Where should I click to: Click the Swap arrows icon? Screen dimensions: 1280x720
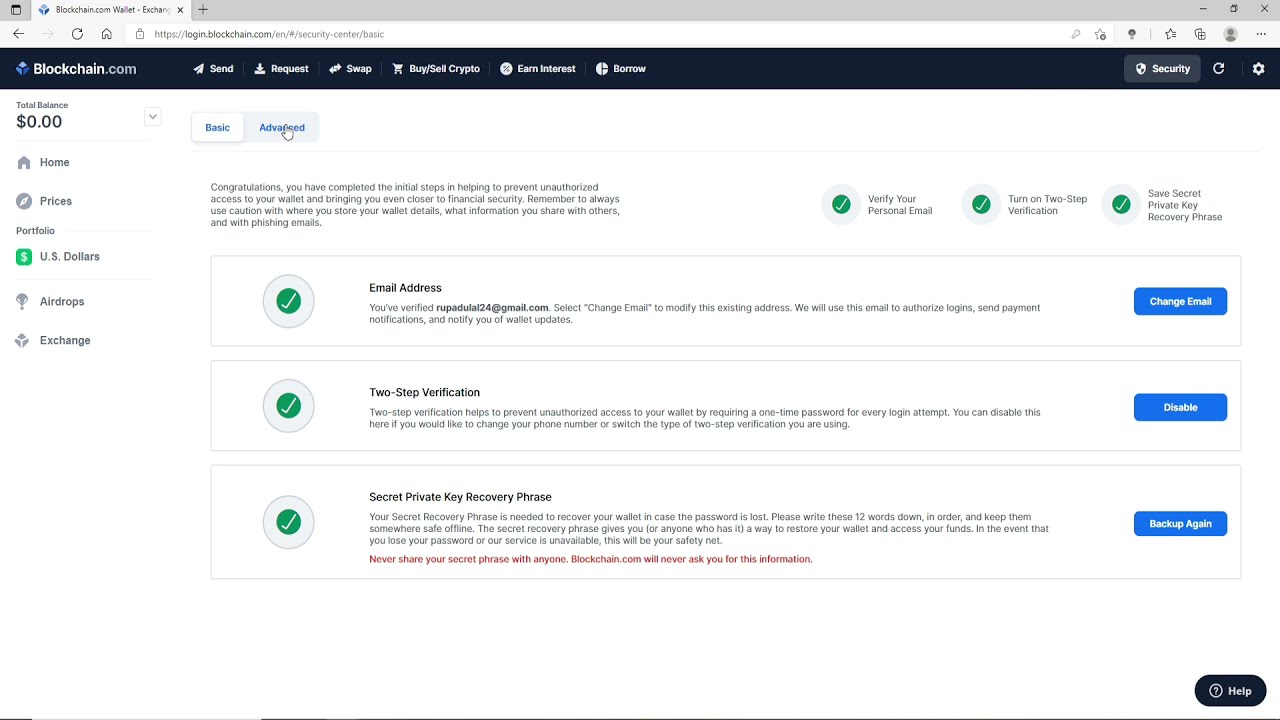[x=335, y=69]
